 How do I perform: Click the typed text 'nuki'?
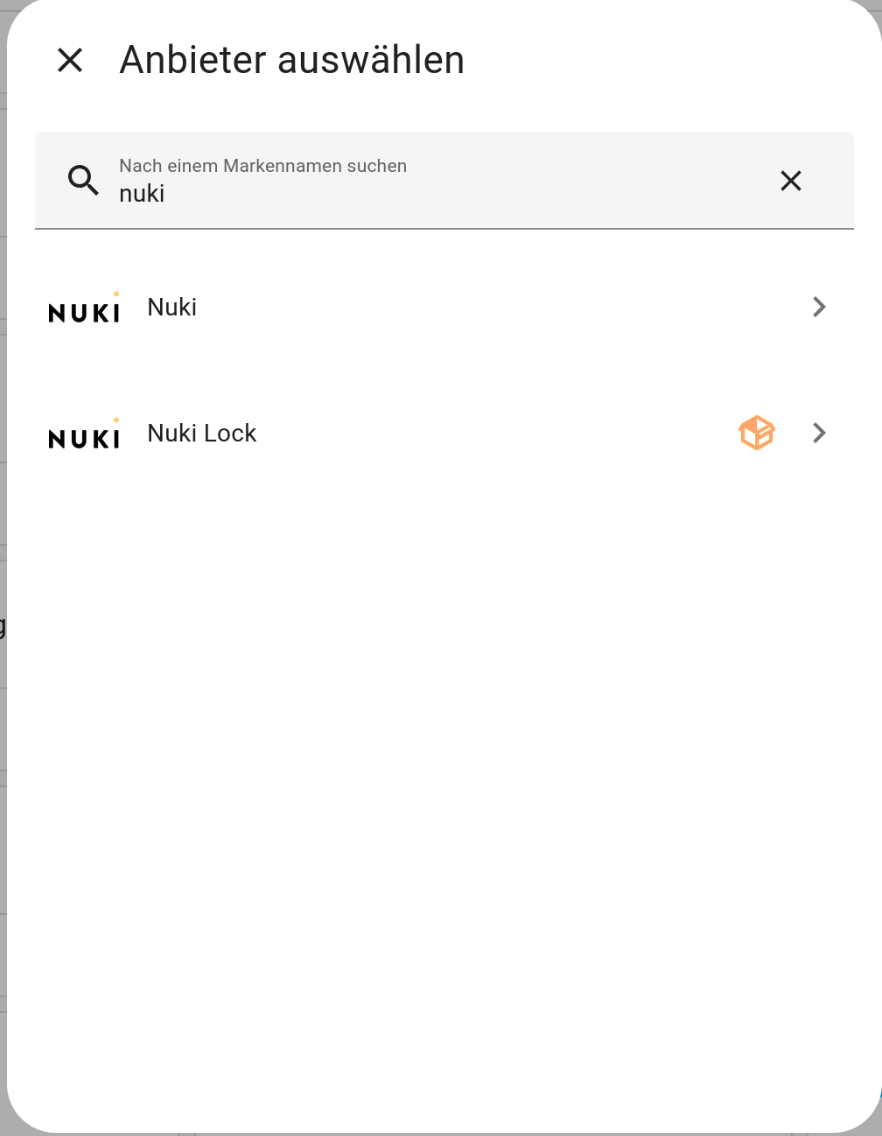pos(142,194)
